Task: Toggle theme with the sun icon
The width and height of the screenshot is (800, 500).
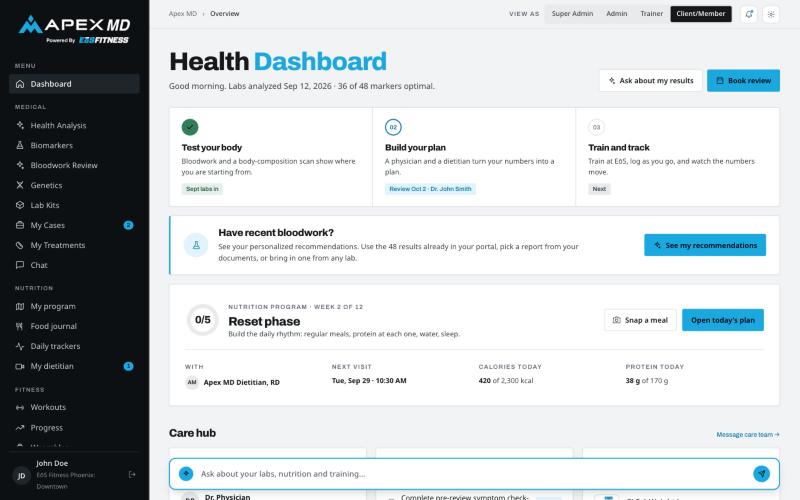Action: tap(771, 14)
